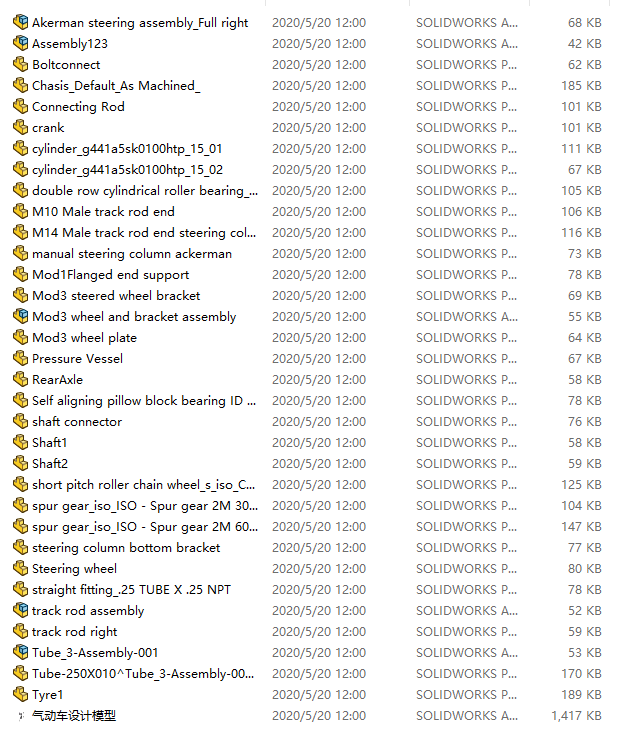This screenshot has height=749, width=642.
Task: Click the 42 KB size value
Action: coord(585,43)
